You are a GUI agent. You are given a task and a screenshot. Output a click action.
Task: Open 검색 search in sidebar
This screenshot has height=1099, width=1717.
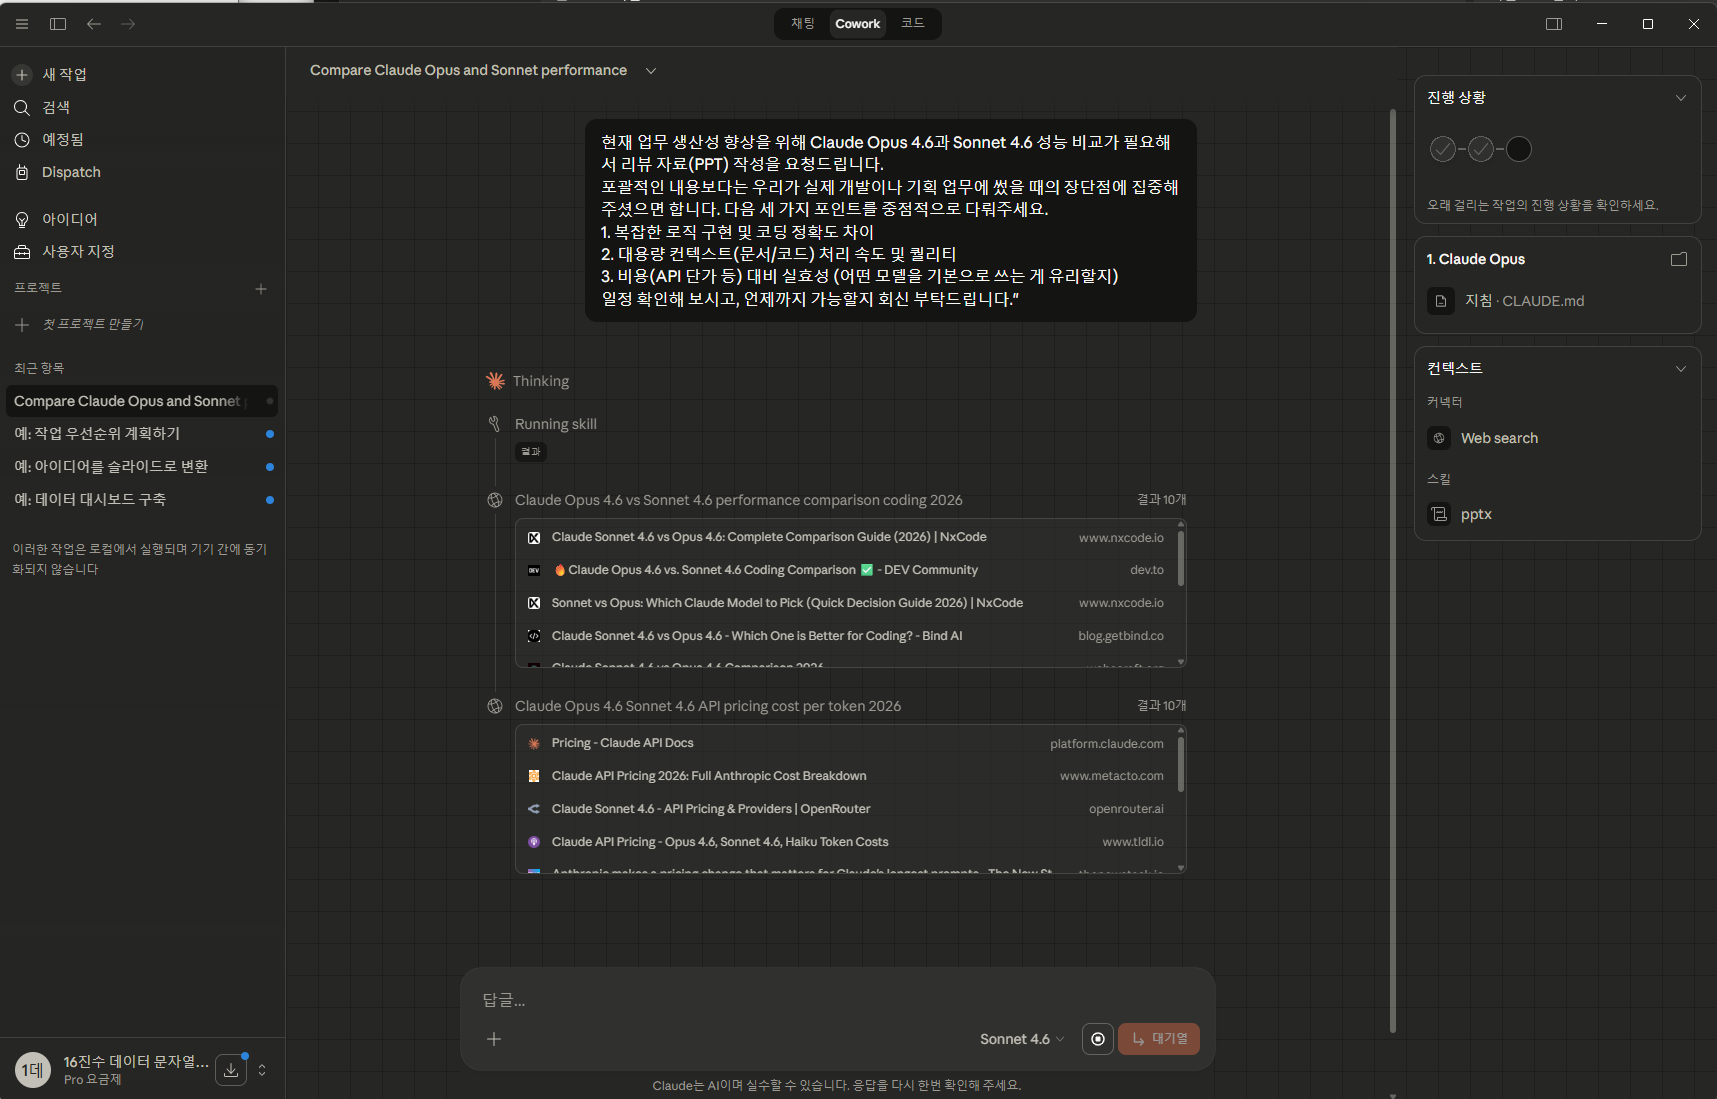(140, 107)
